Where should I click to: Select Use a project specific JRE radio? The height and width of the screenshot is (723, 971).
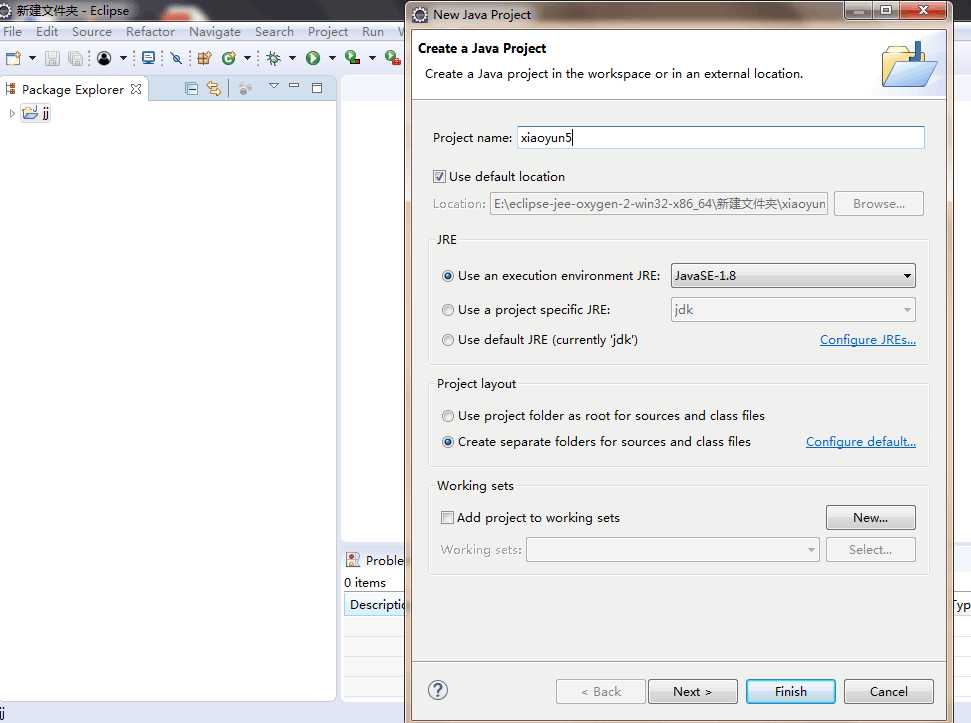[x=448, y=310]
